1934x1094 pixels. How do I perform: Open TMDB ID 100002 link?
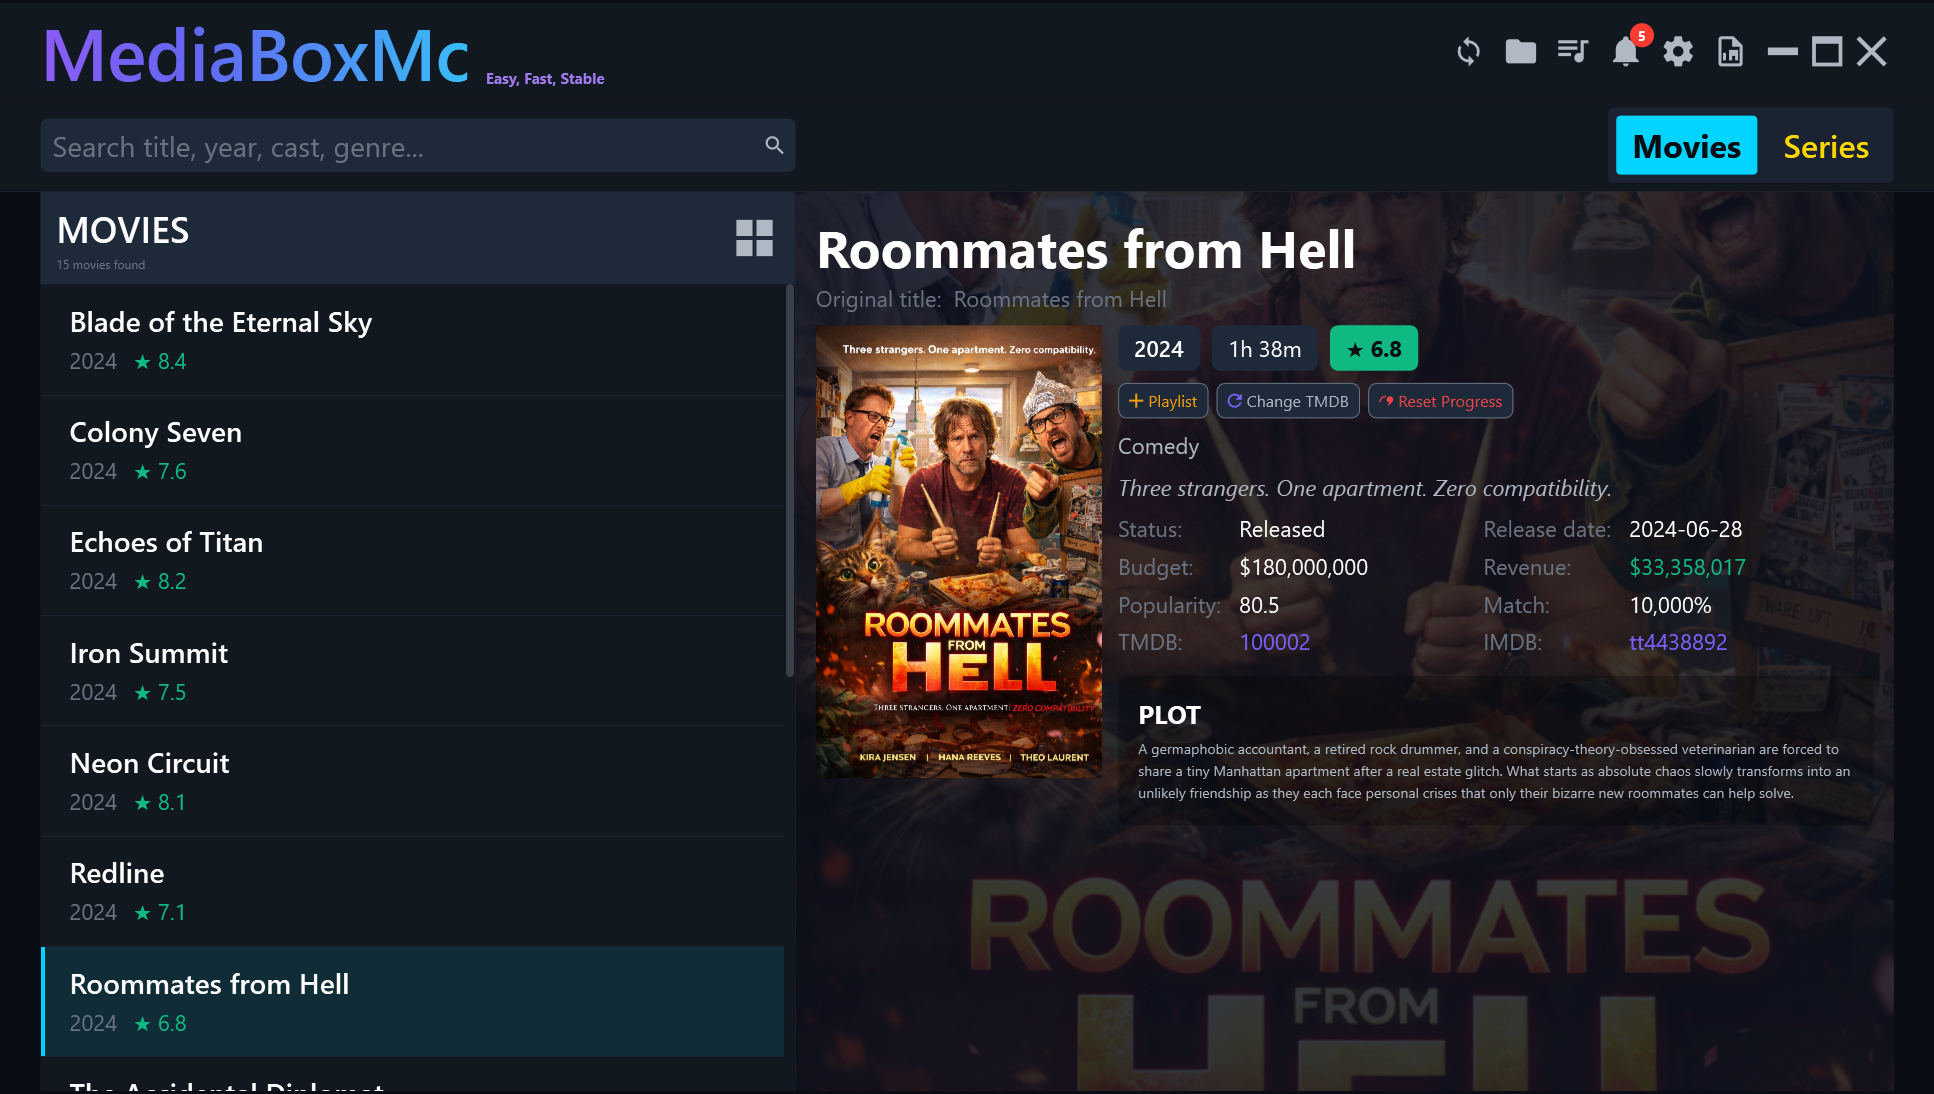point(1274,642)
